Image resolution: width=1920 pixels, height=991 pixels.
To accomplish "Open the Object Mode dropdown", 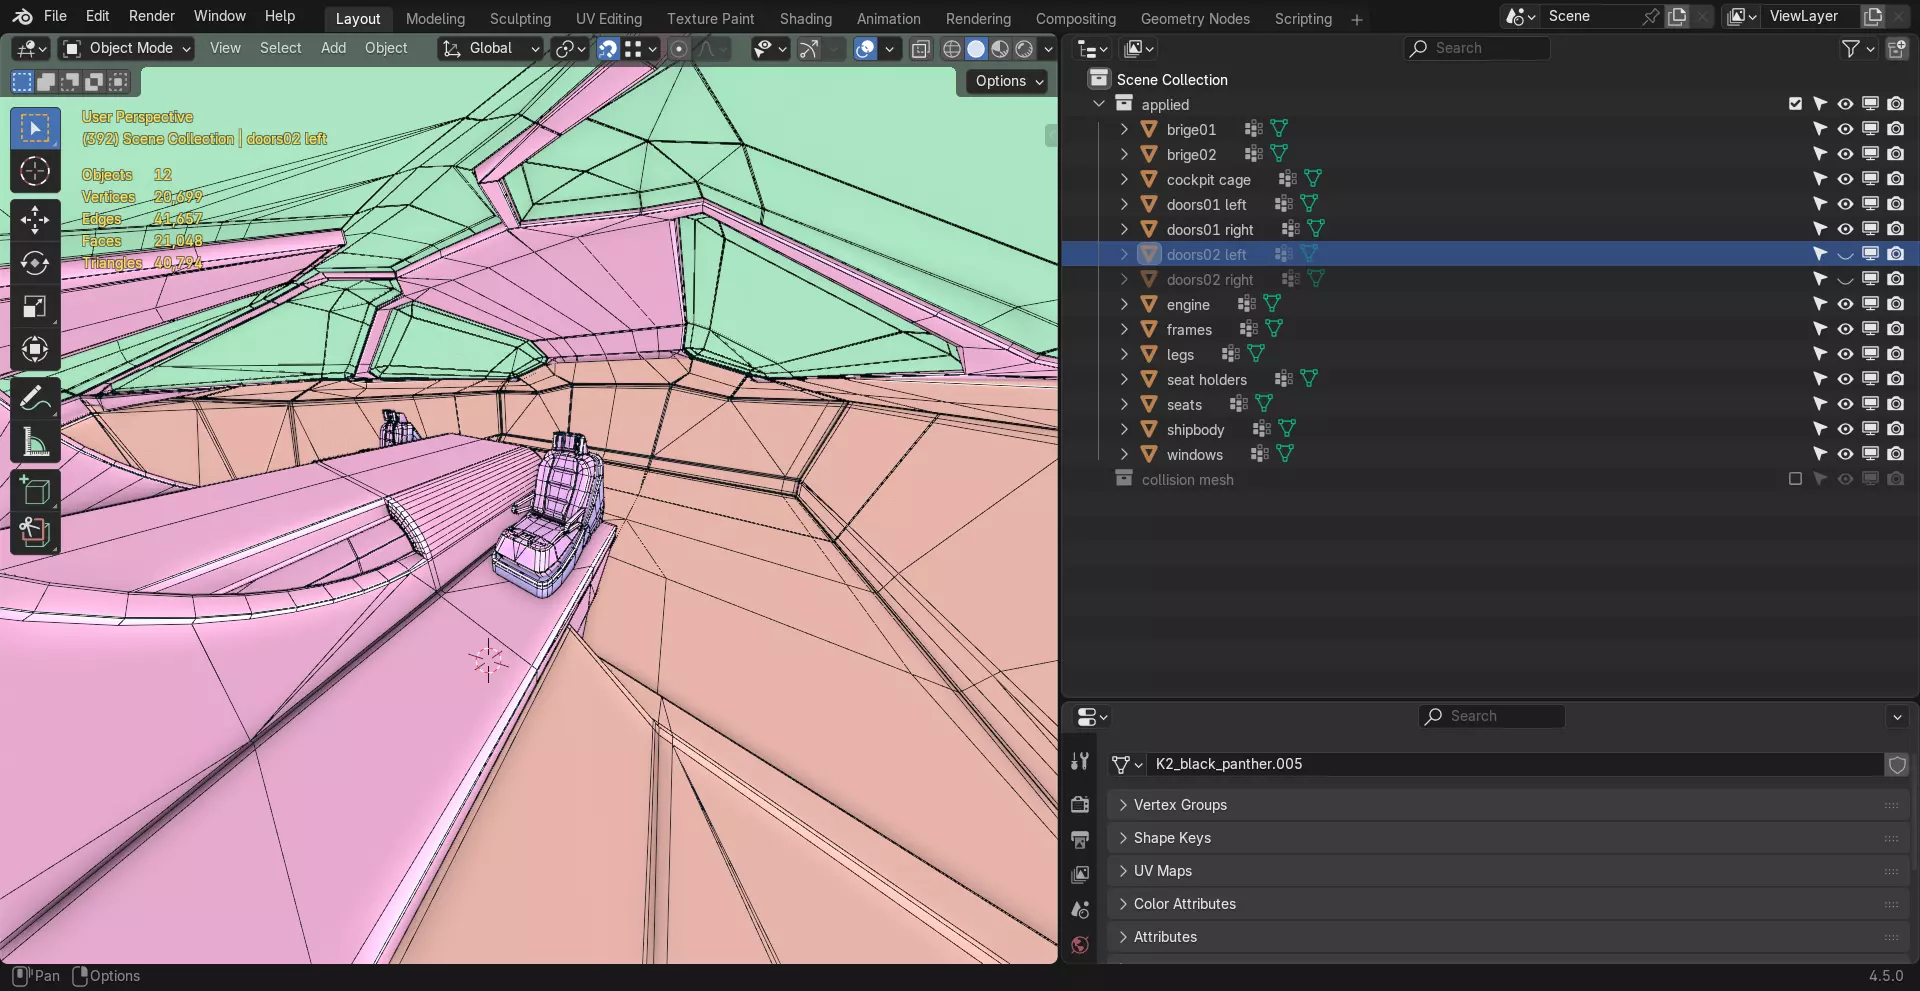I will click(x=126, y=48).
